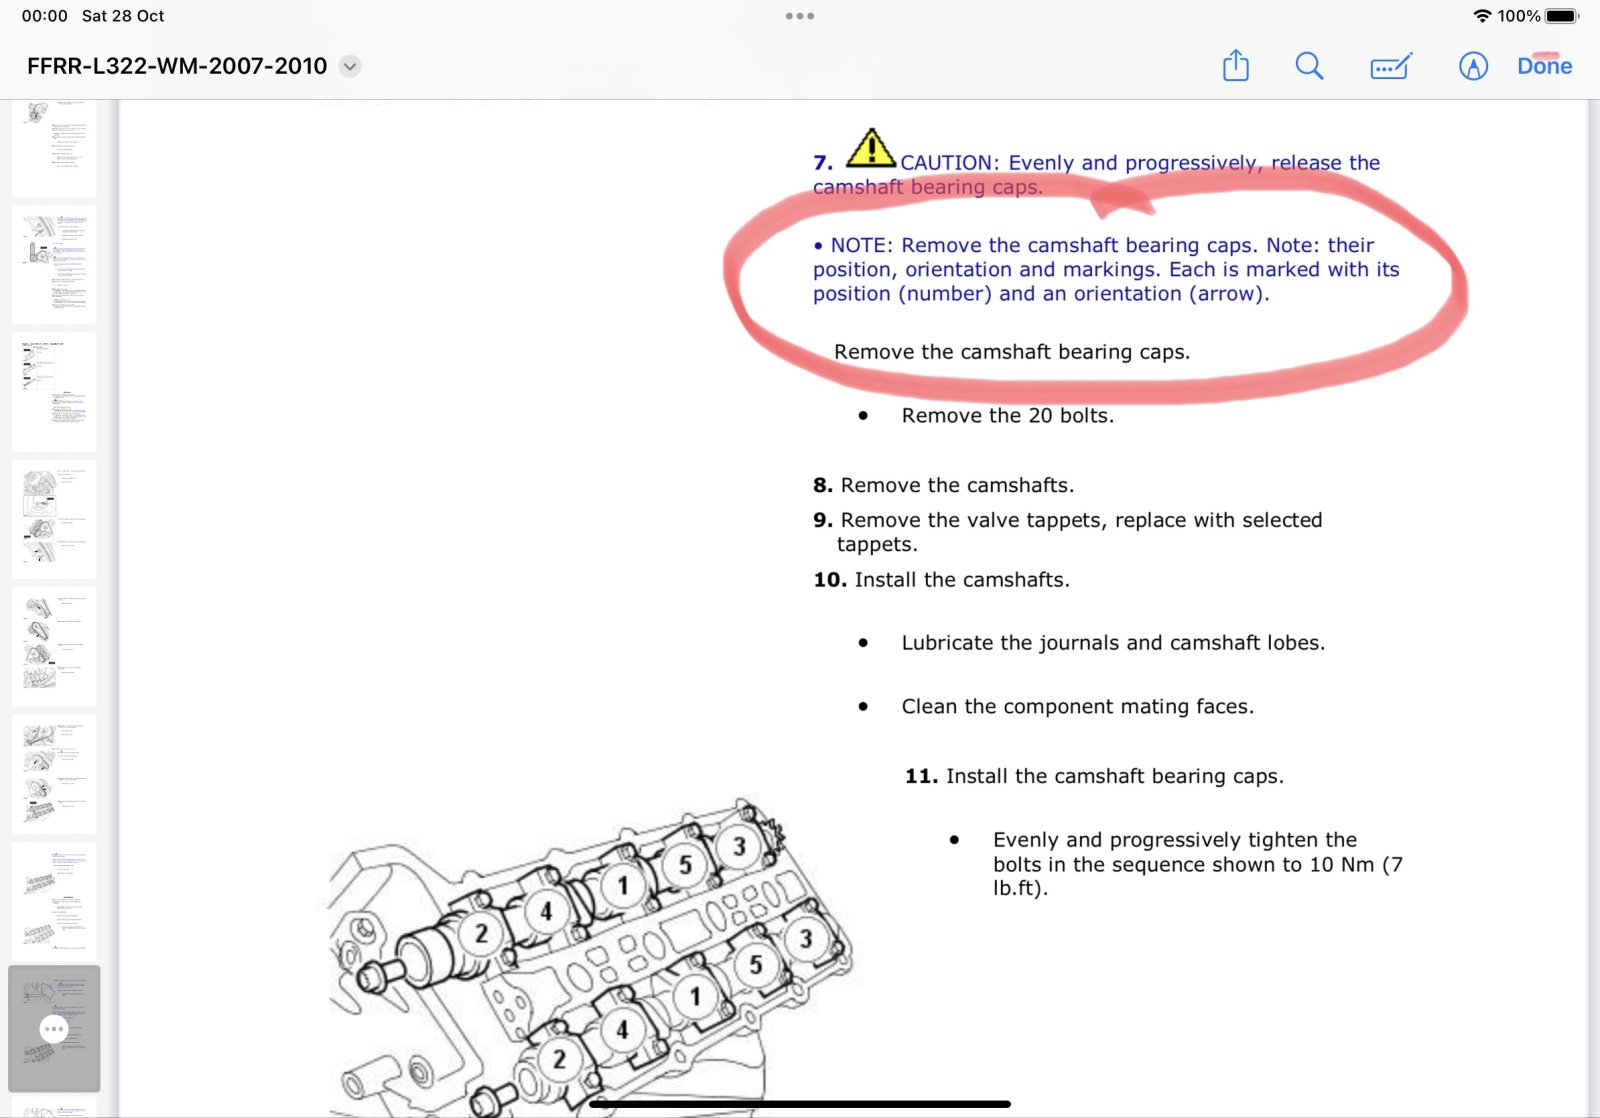Select the fifth page thumbnail in sidebar
This screenshot has height=1118, width=1600.
pyautogui.click(x=54, y=647)
